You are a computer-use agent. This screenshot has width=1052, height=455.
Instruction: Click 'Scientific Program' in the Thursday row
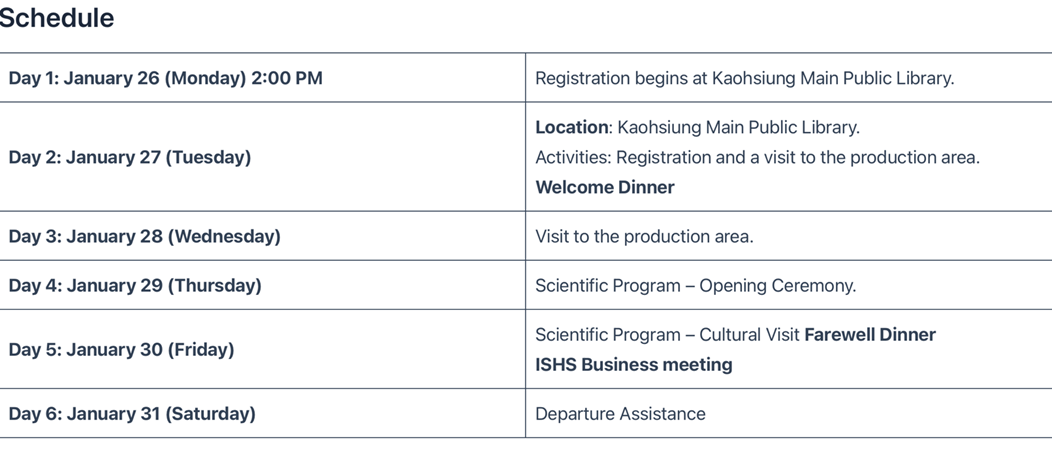[x=607, y=285]
